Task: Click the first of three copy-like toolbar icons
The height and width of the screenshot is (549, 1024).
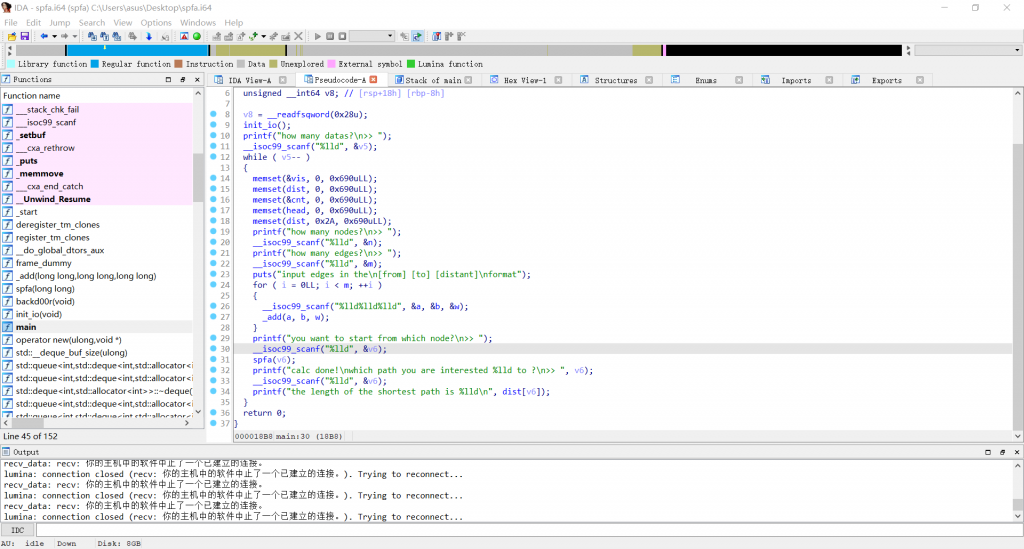Action: click(92, 37)
